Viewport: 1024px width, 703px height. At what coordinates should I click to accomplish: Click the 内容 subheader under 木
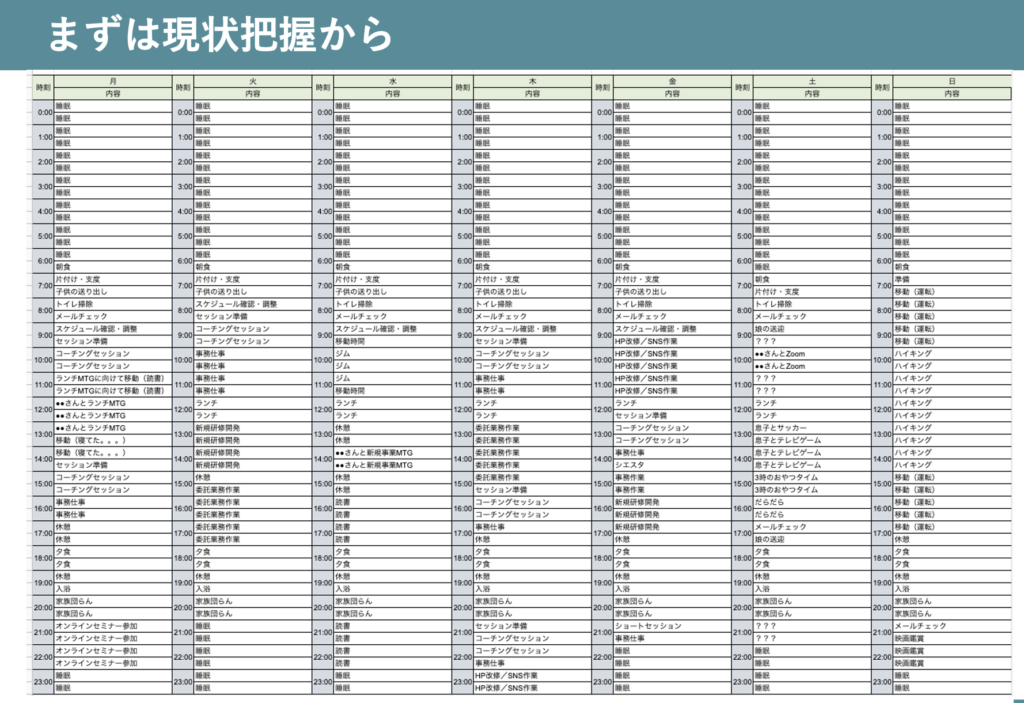pyautogui.click(x=532, y=94)
